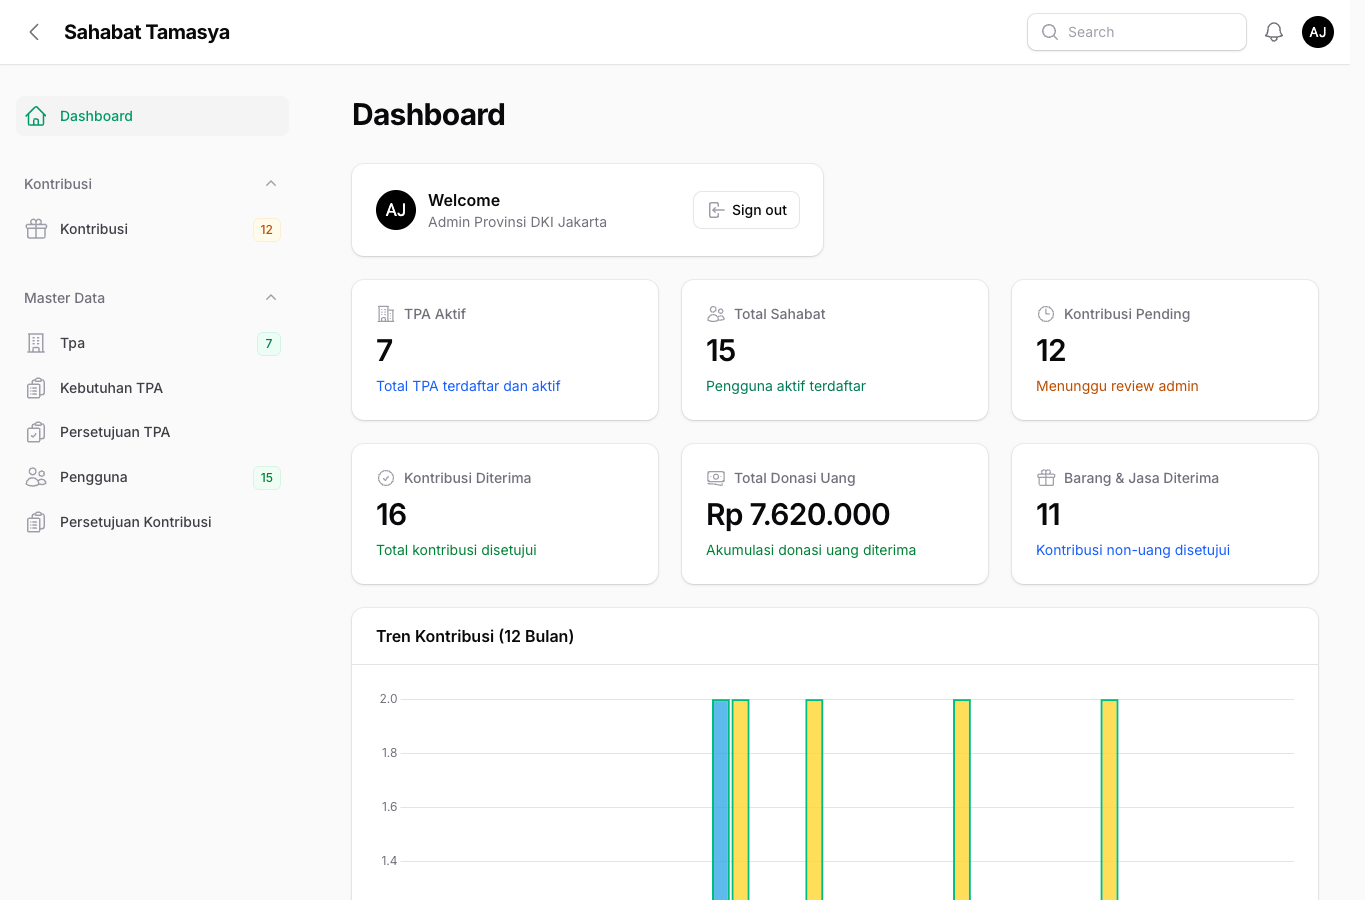The width and height of the screenshot is (1365, 900).
Task: Open AJ profile avatar in header
Action: point(1318,32)
